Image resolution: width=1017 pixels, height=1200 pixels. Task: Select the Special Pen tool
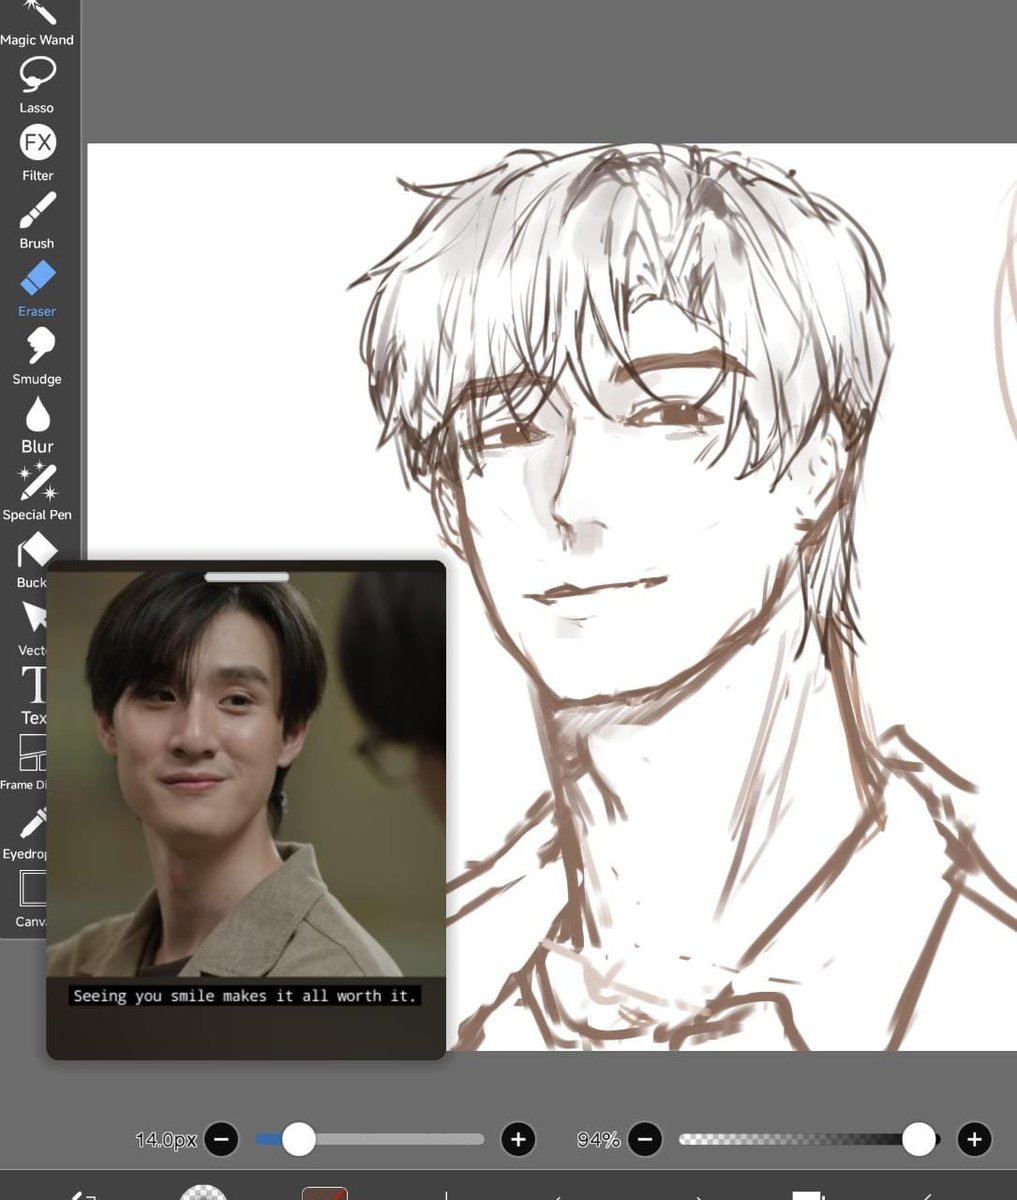[37, 492]
